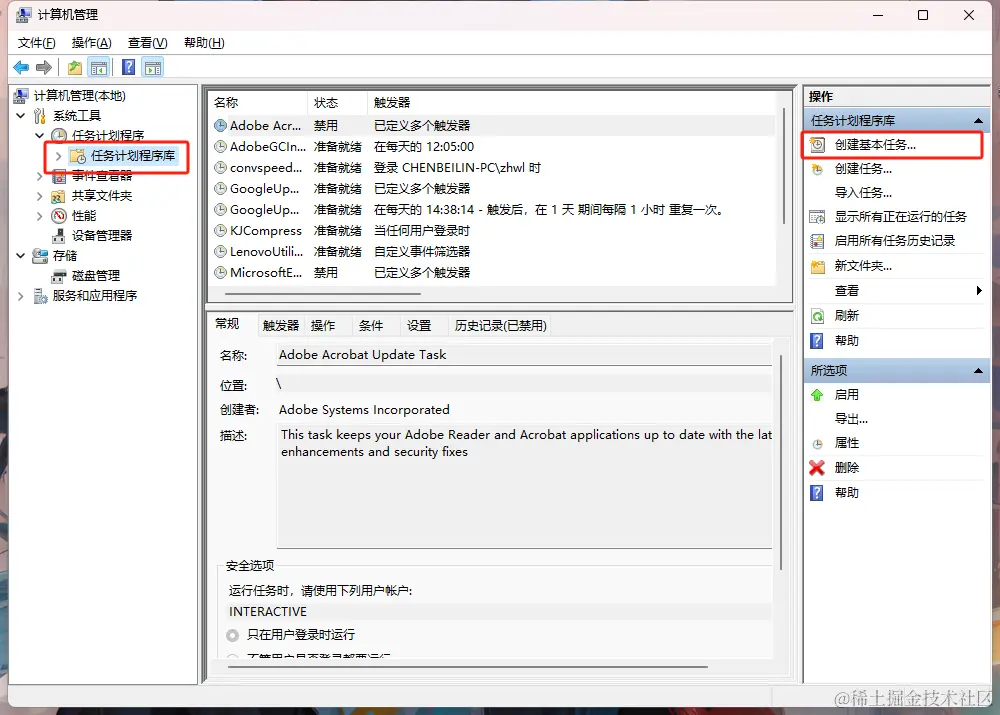Expand the 性能 tree node
The image size is (1000, 715).
[40, 216]
